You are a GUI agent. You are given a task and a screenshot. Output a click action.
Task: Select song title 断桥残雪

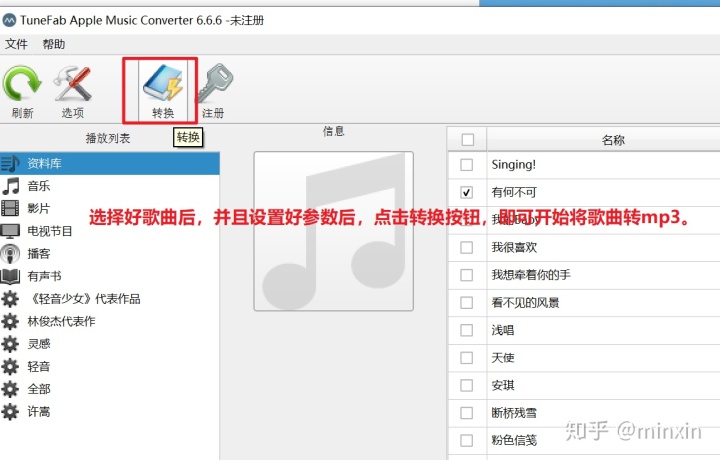coord(514,413)
